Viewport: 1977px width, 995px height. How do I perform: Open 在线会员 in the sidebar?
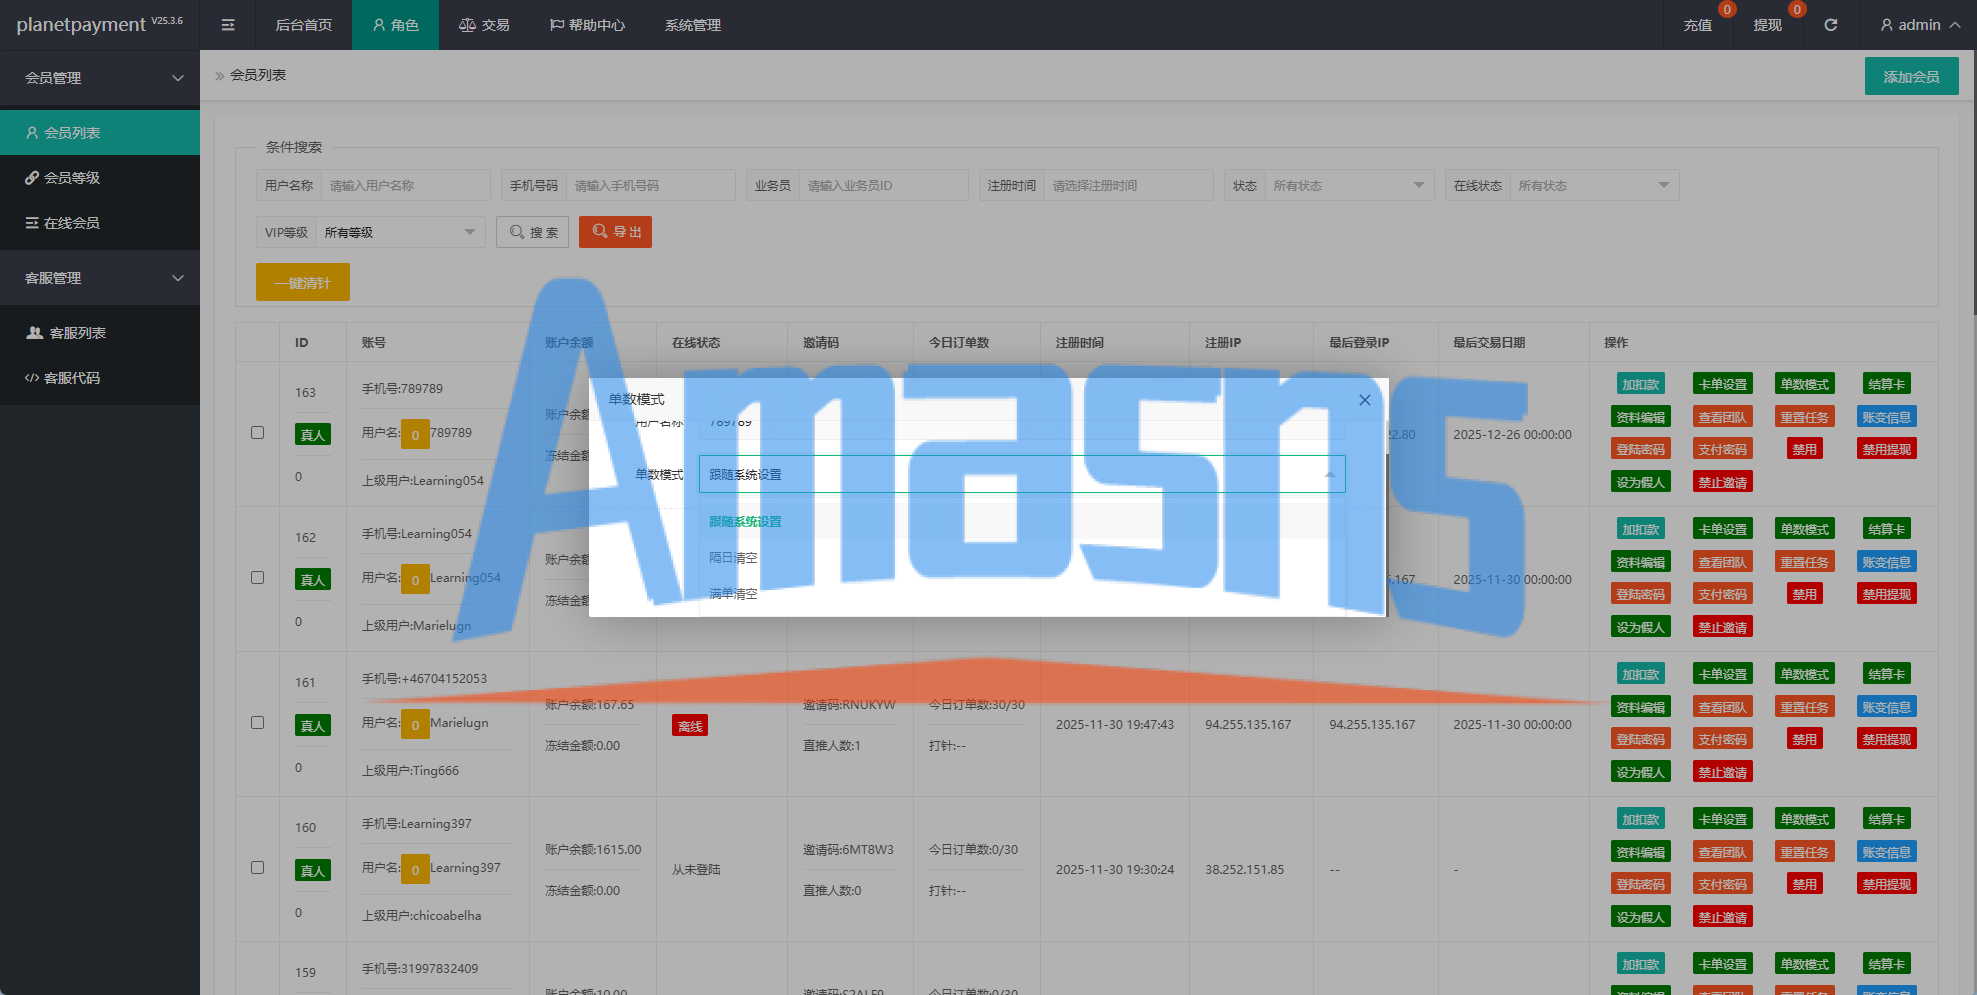tap(100, 223)
